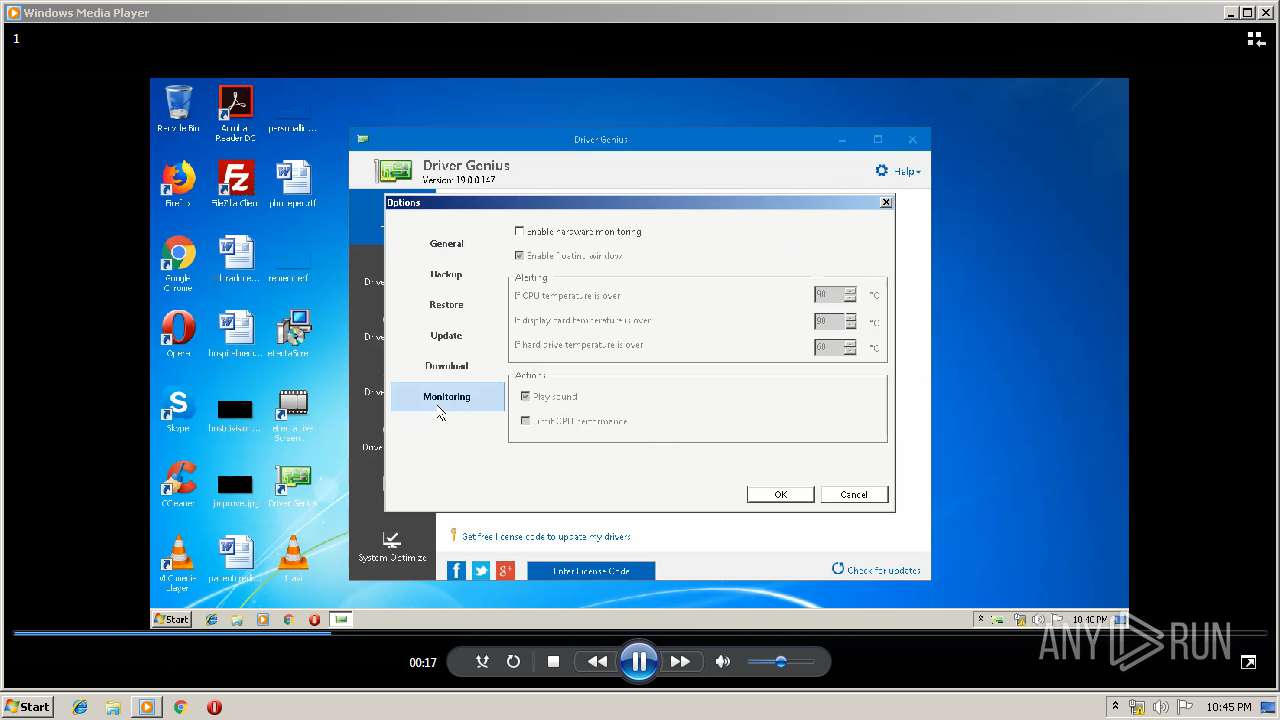This screenshot has height=720, width=1280.
Task: Select the Backup options tab
Action: 446,274
